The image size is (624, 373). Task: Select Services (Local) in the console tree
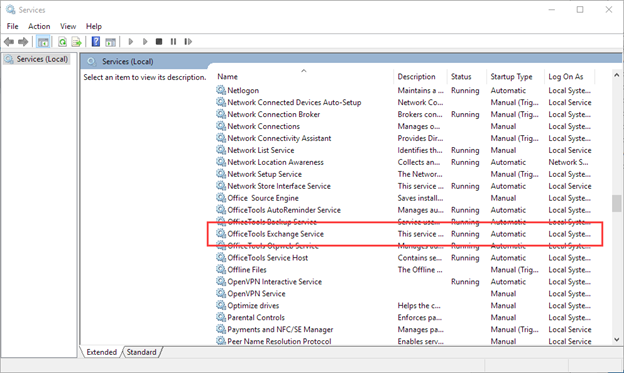tap(37, 59)
